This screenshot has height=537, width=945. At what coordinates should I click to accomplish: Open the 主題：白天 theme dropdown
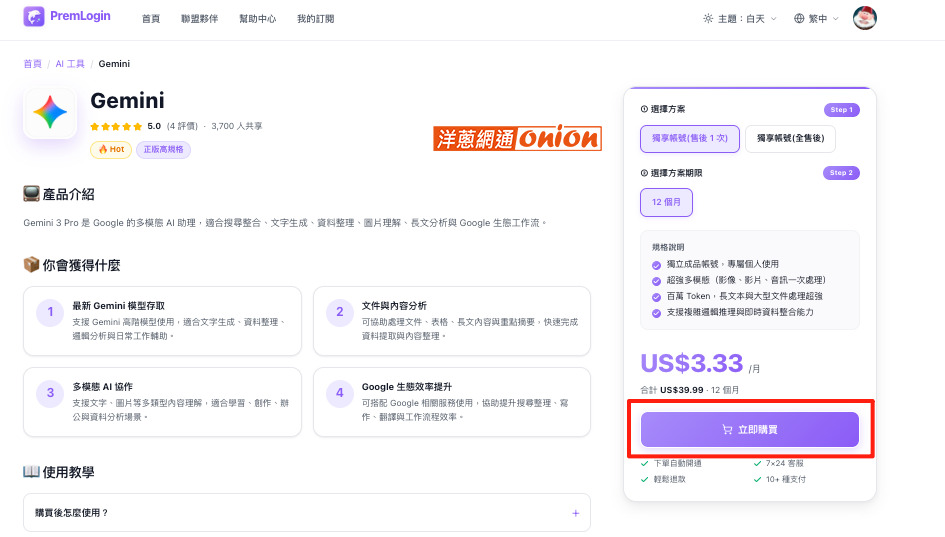740,19
